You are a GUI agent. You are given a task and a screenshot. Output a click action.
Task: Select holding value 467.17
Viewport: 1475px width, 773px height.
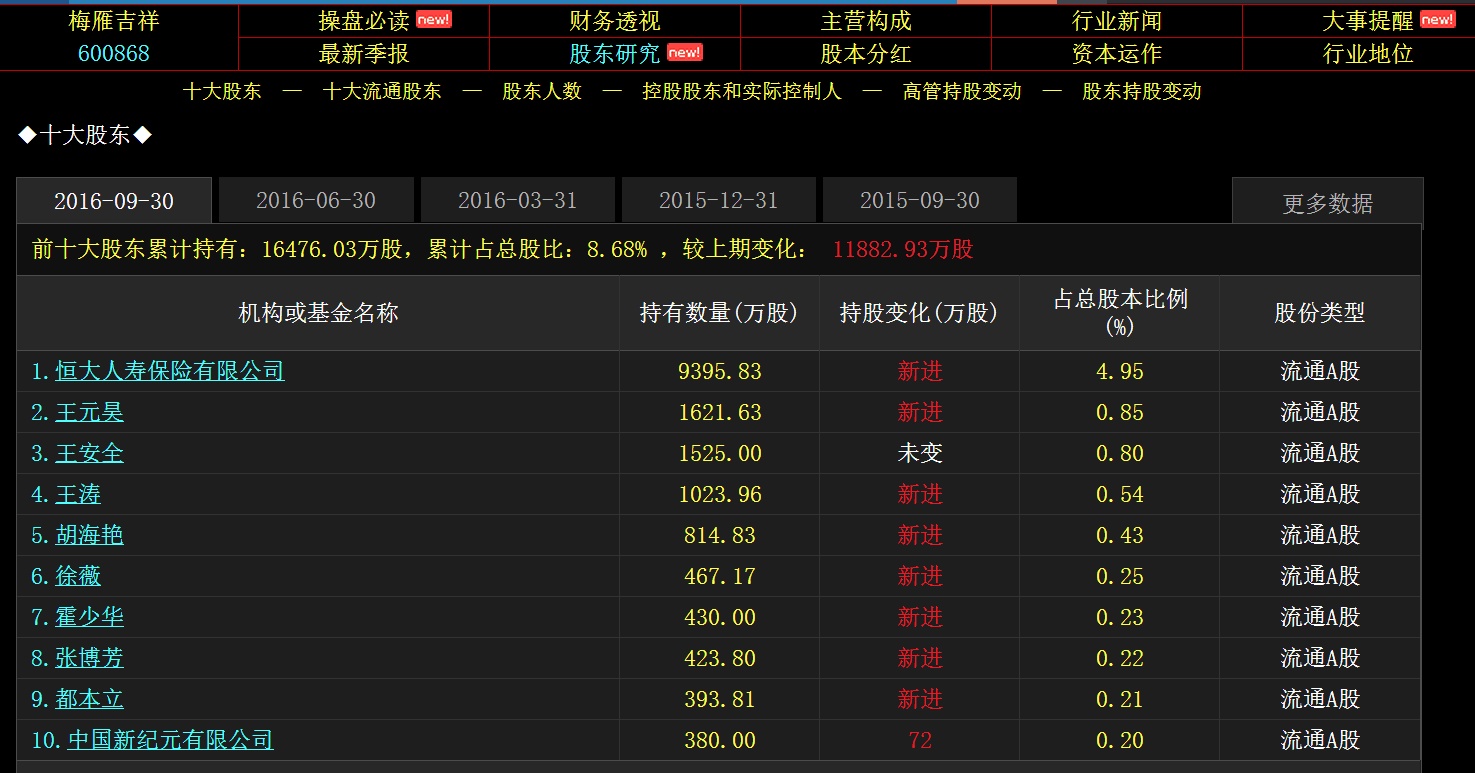720,577
